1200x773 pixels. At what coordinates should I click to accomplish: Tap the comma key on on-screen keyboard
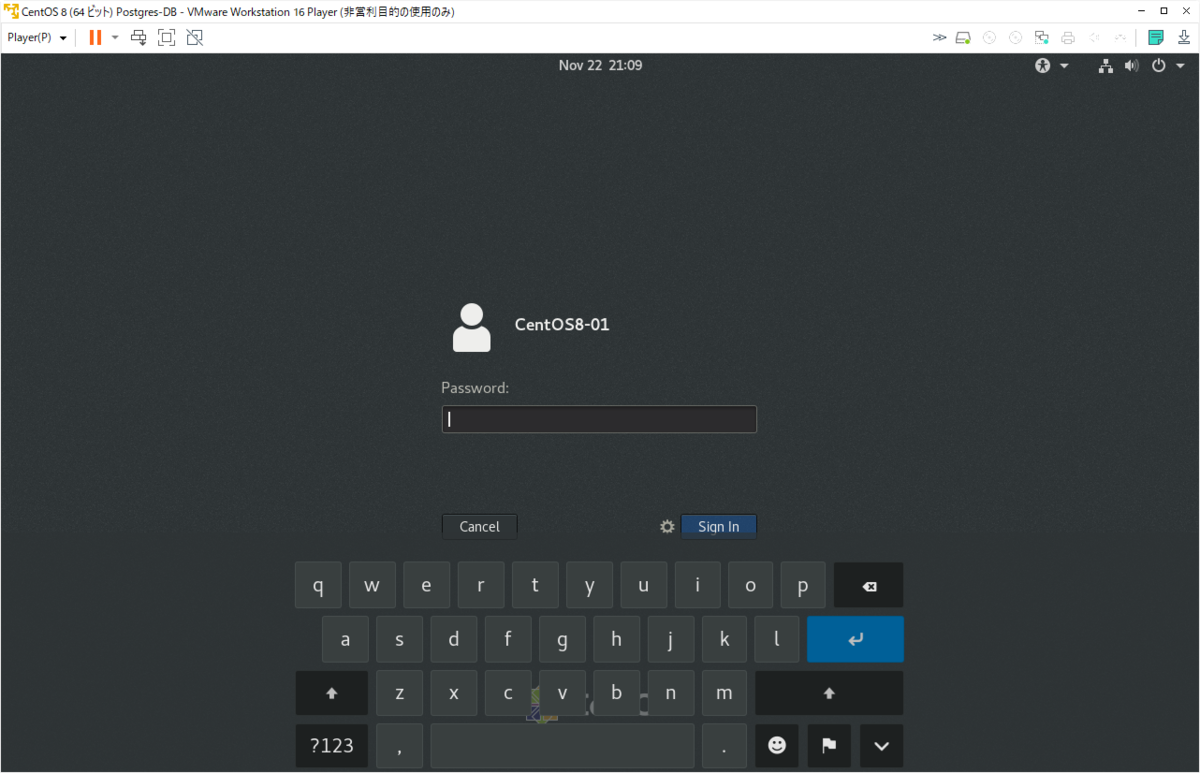coord(400,746)
